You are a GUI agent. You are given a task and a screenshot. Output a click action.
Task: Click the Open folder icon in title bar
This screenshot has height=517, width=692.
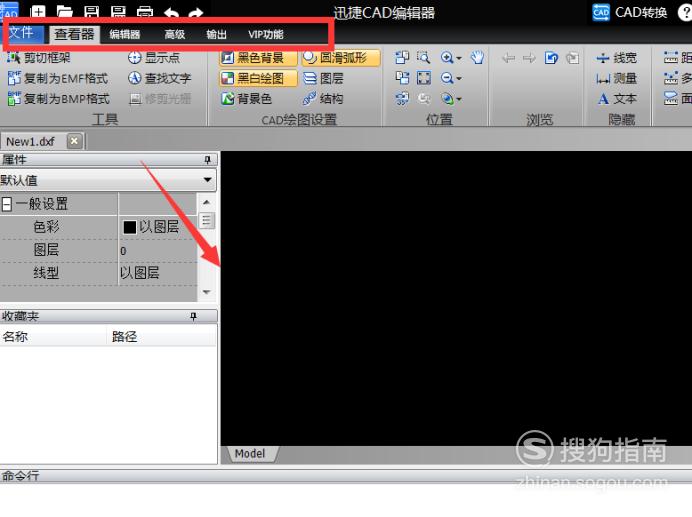point(64,11)
